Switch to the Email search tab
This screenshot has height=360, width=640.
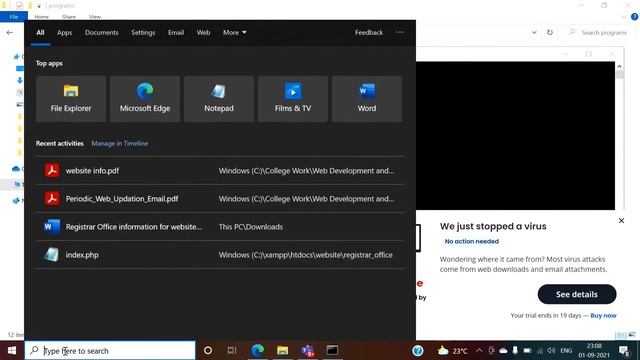tap(176, 32)
